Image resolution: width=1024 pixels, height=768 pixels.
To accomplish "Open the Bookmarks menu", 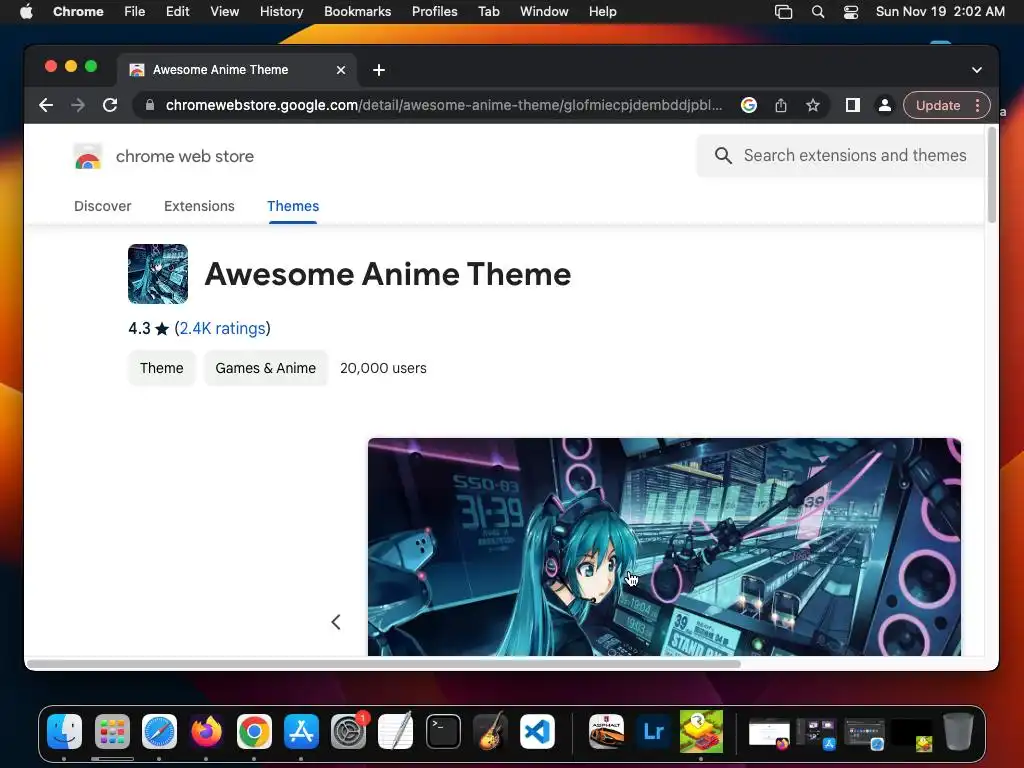I will [357, 12].
